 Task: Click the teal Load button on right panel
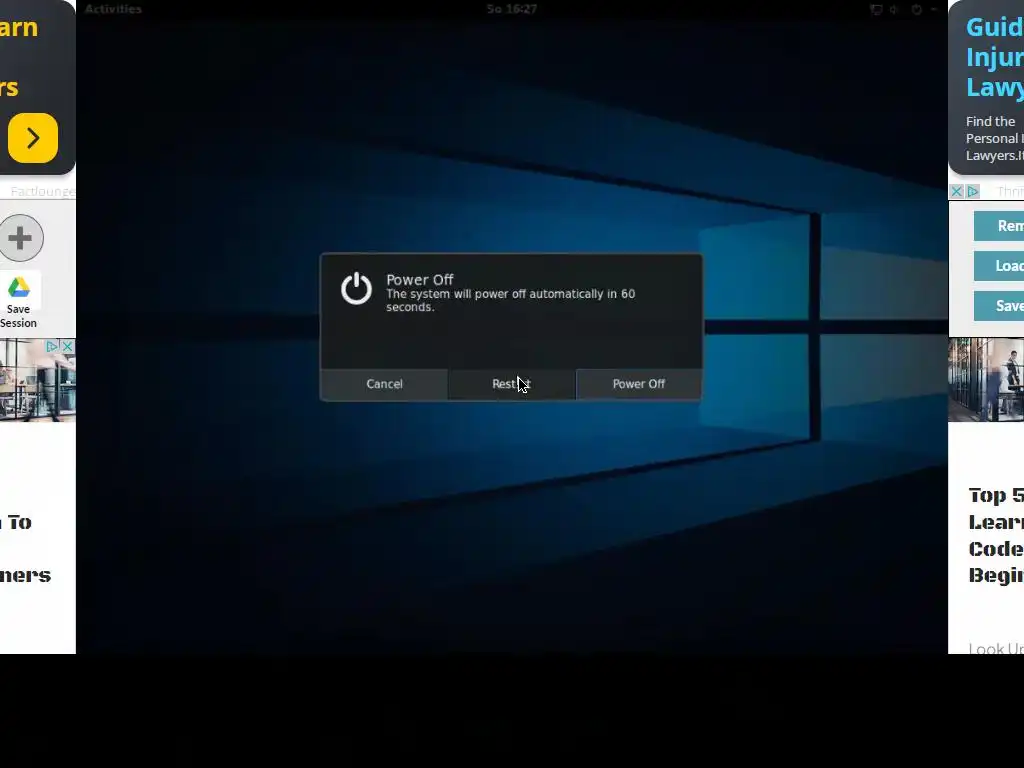click(999, 266)
